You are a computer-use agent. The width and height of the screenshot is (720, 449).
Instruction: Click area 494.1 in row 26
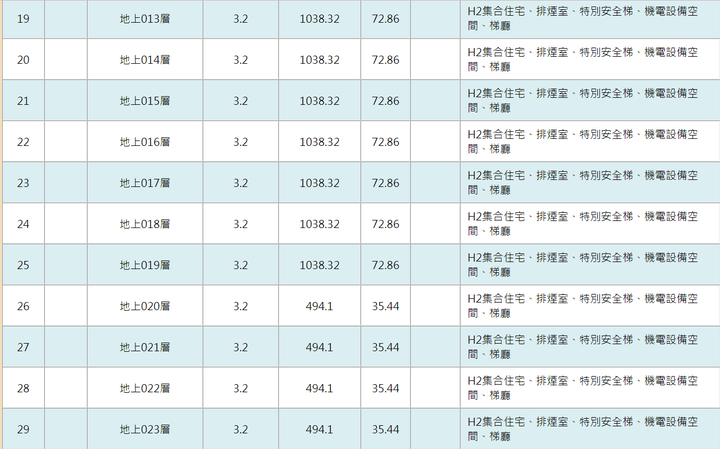320,306
